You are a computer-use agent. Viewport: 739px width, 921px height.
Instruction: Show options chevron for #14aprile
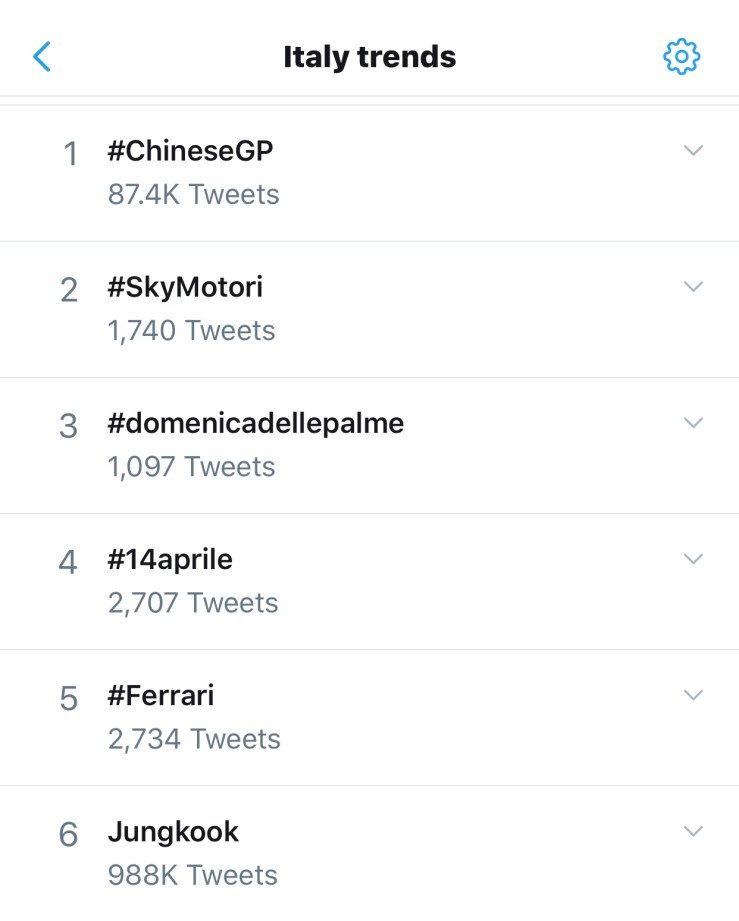693,558
